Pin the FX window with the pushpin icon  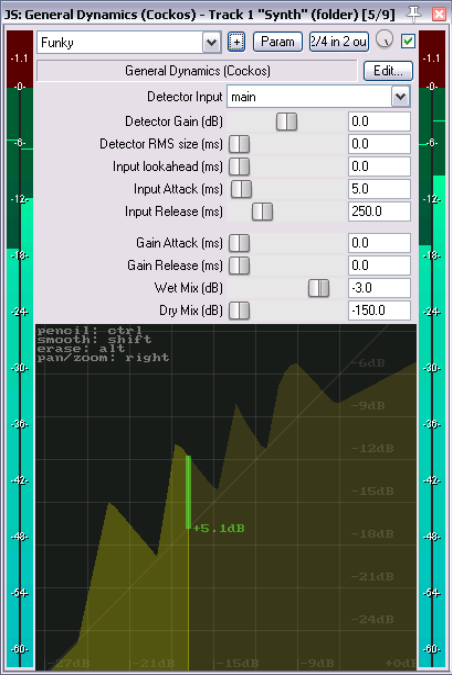coord(414,14)
